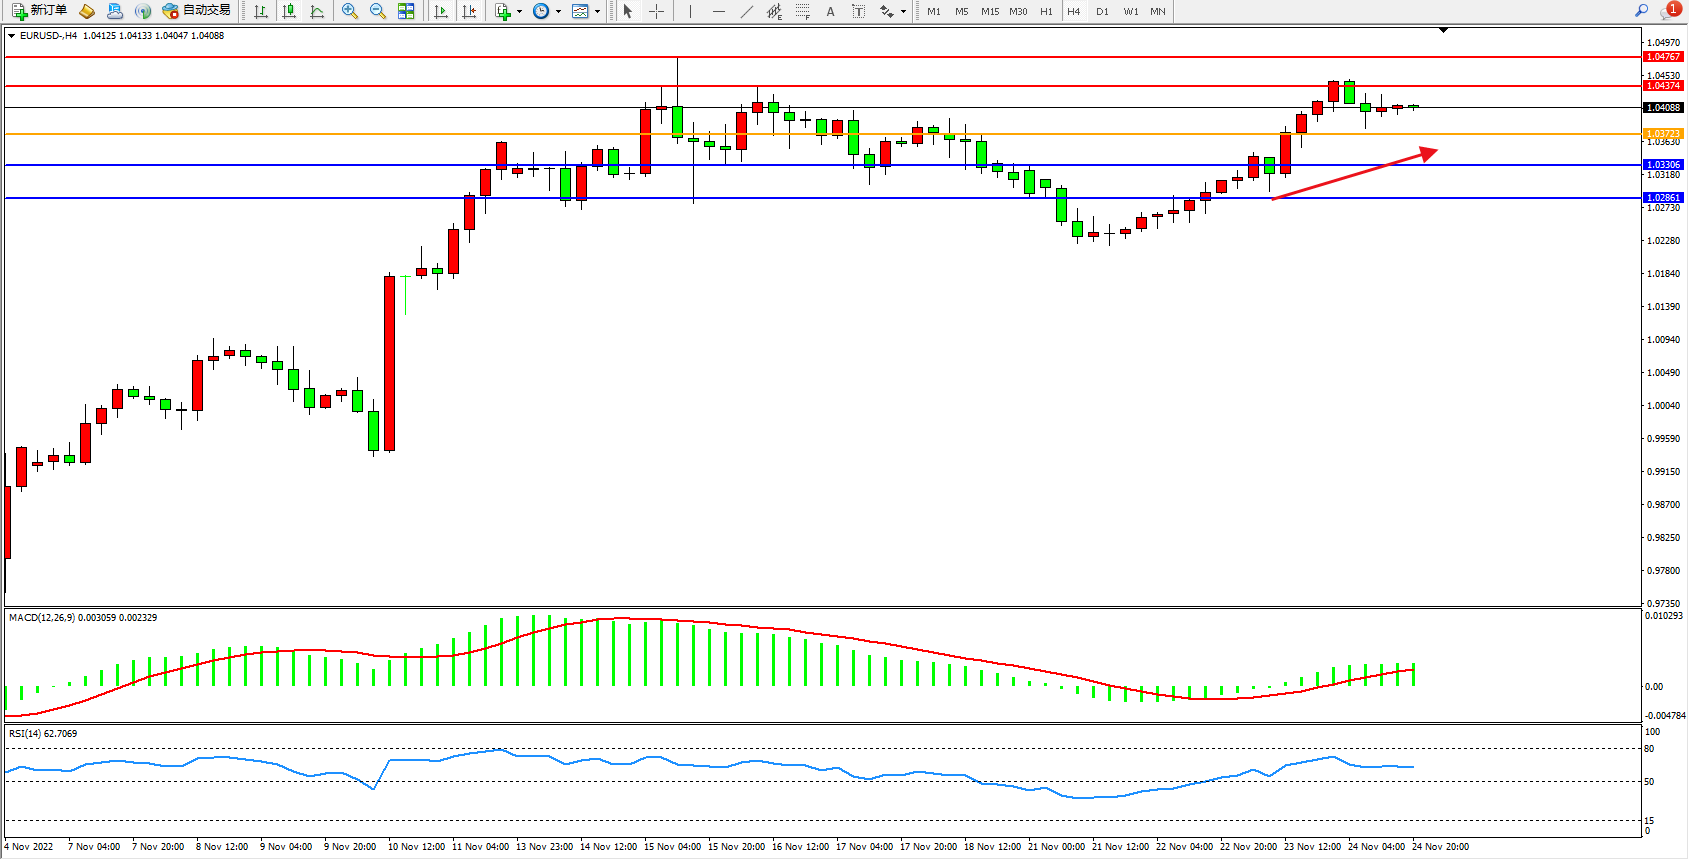The width and height of the screenshot is (1689, 860).
Task: Select the Fibonacci retracement tool
Action: click(803, 11)
